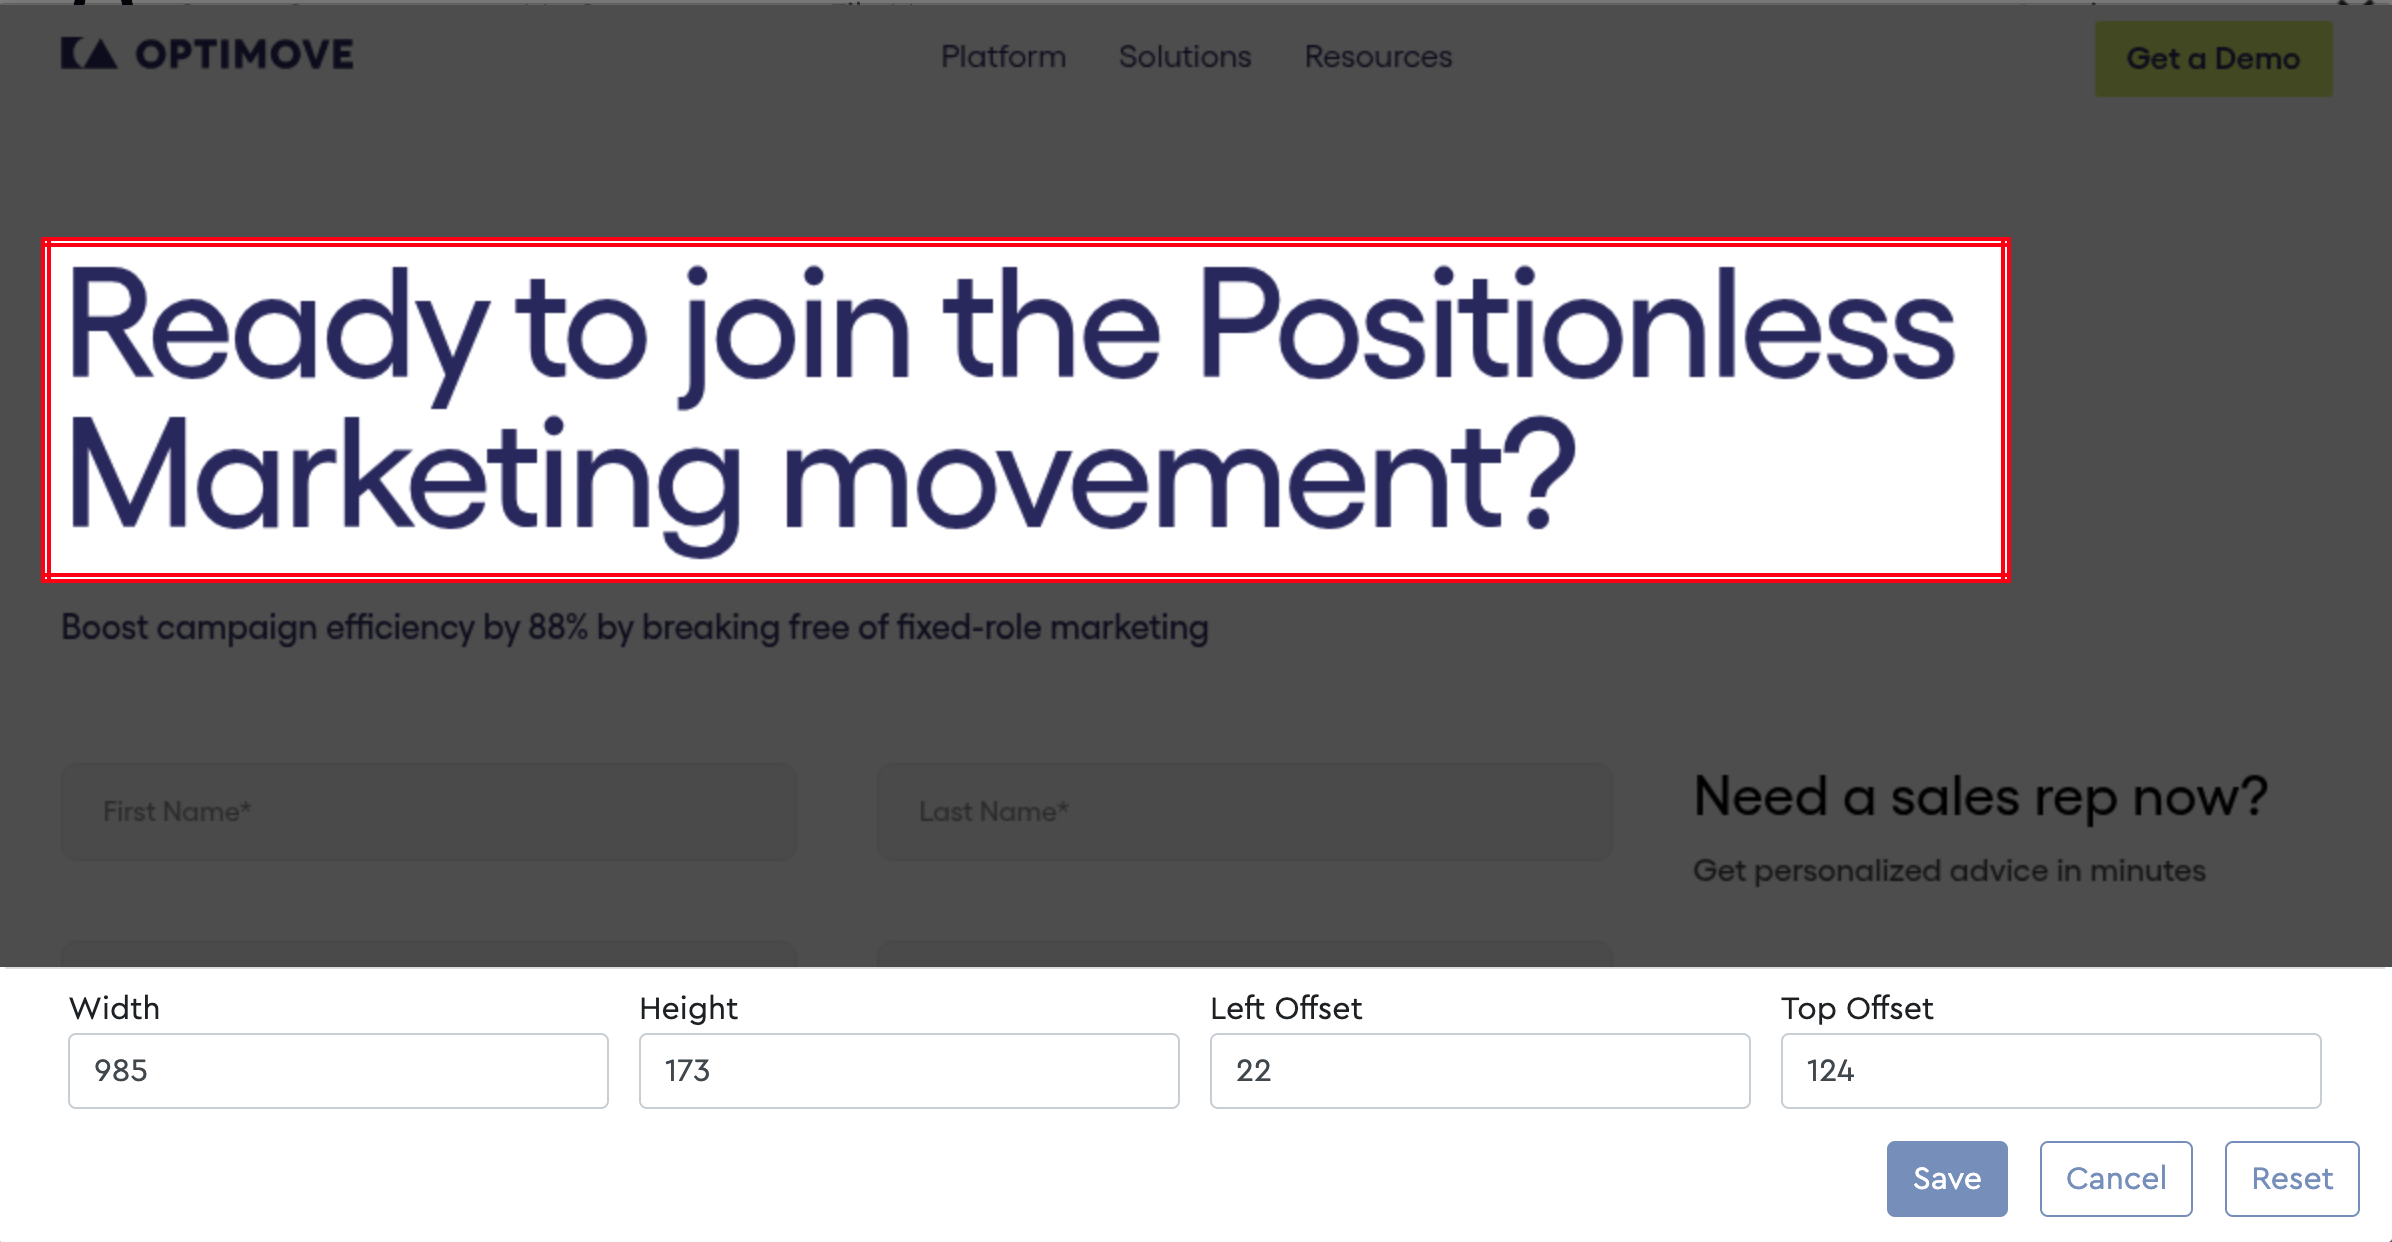This screenshot has height=1242, width=2392.
Task: Click the Get personalized advice in minutes text
Action: pos(1949,871)
